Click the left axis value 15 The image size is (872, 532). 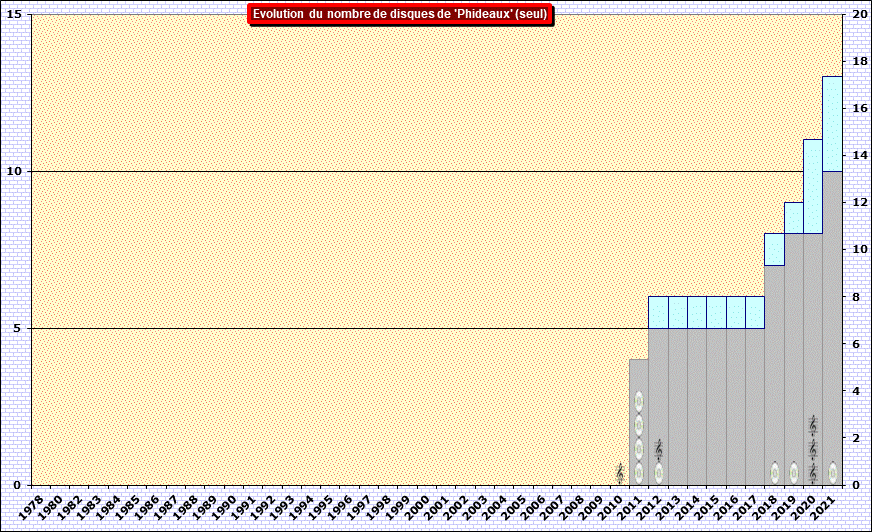16,14
